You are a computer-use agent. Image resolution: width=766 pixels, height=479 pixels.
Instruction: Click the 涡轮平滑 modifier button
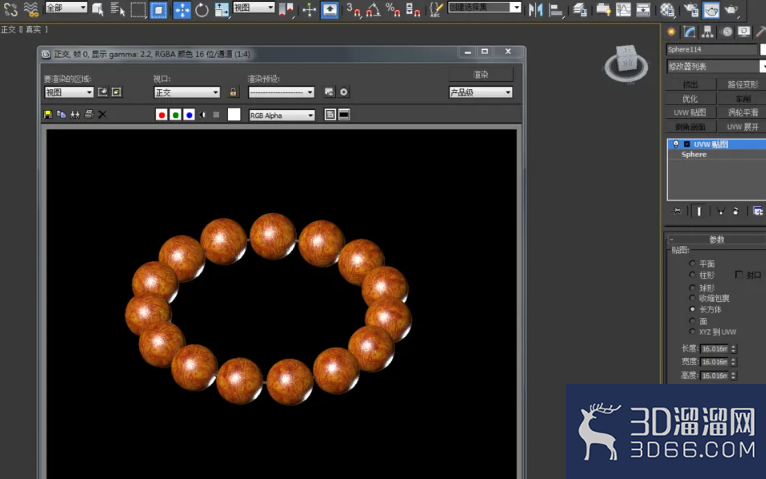[x=743, y=112]
